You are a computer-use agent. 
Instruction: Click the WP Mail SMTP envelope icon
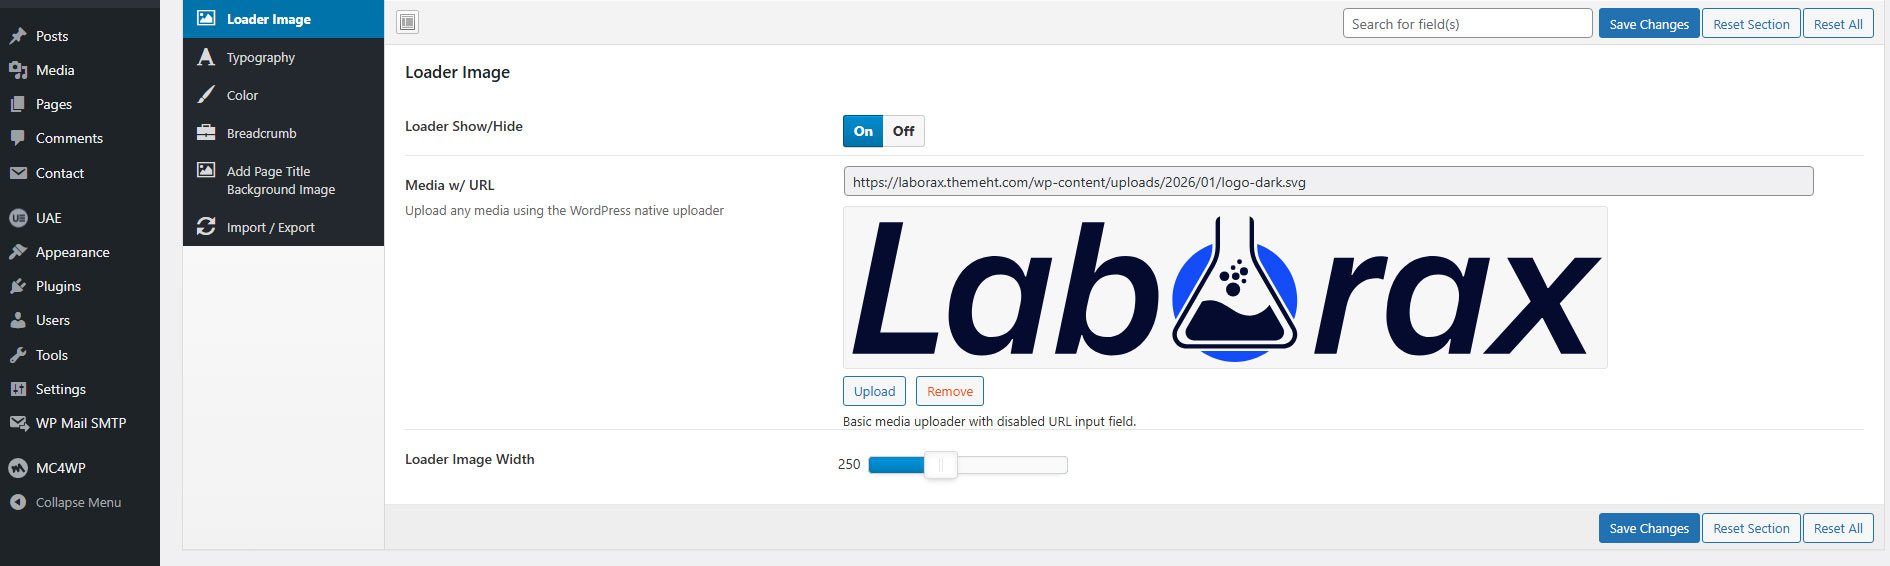(18, 423)
